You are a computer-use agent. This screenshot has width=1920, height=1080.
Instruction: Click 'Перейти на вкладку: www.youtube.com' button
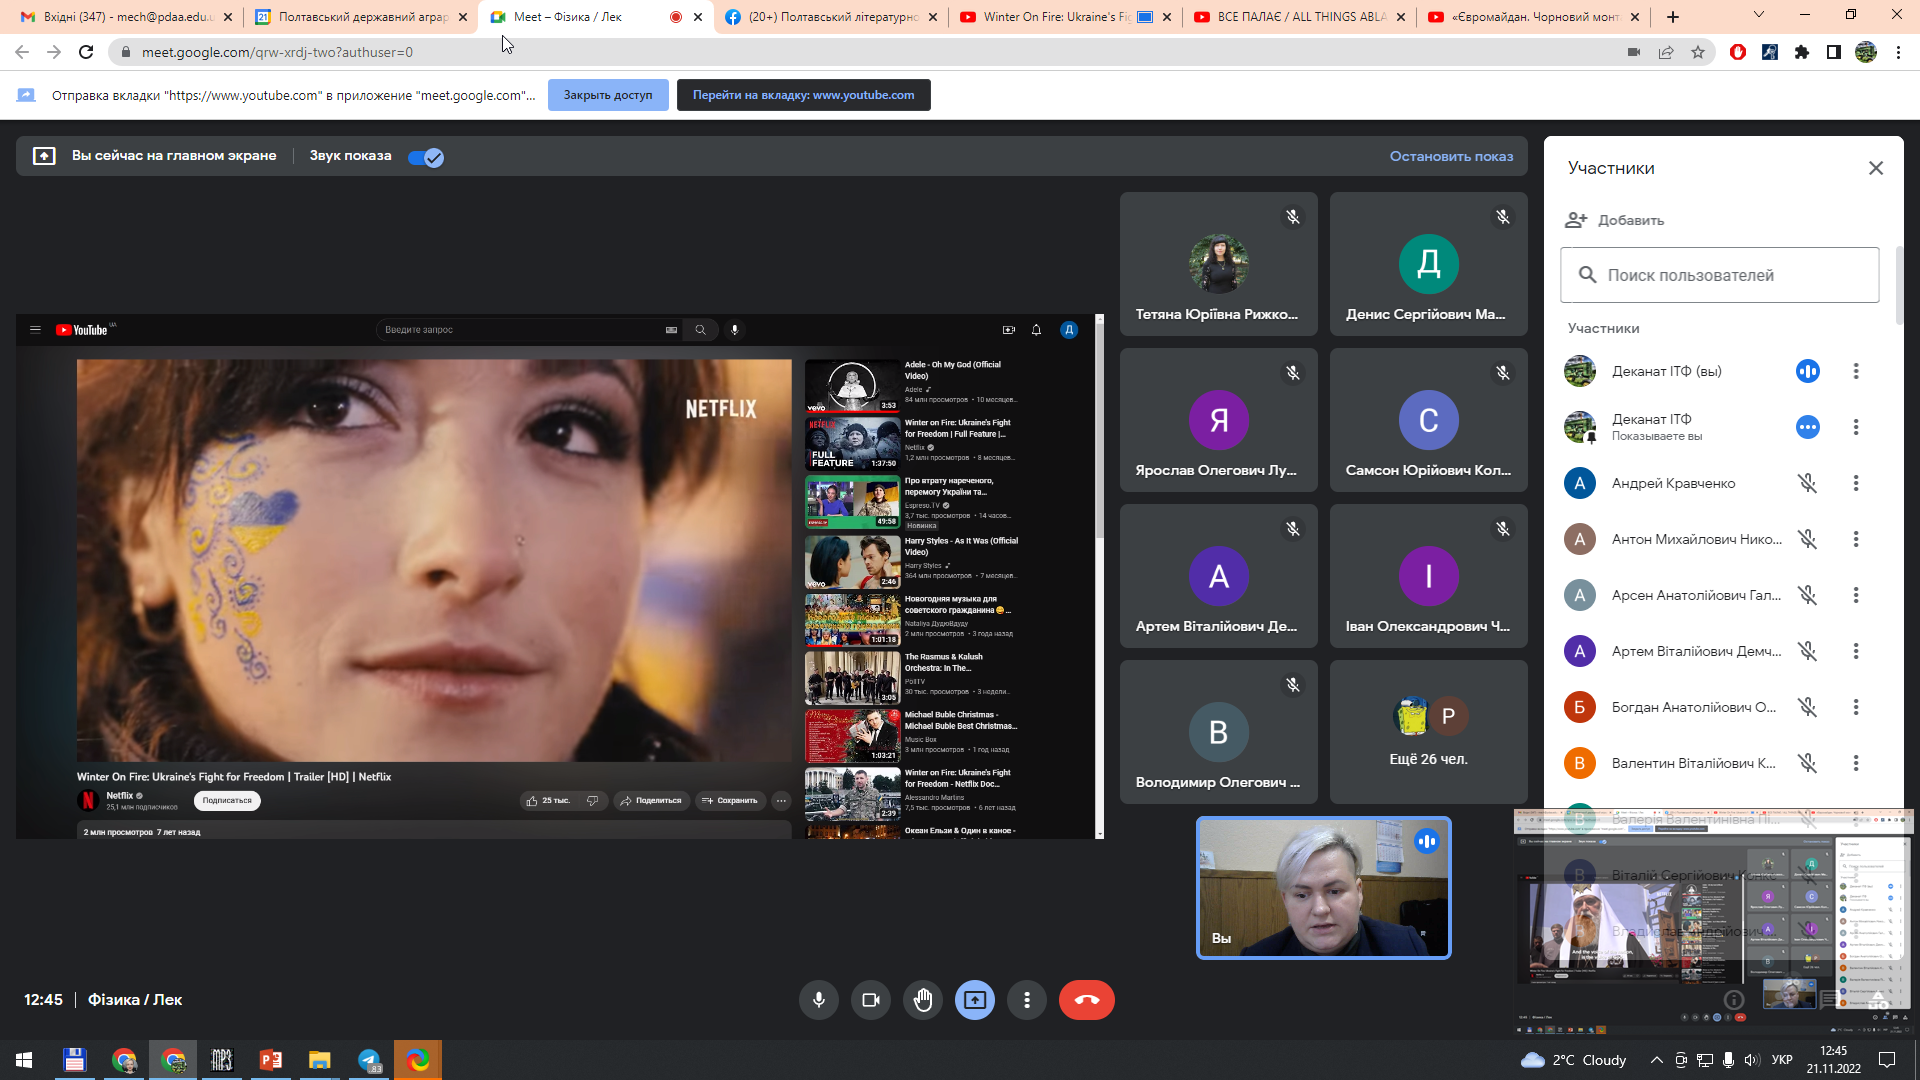coord(803,95)
